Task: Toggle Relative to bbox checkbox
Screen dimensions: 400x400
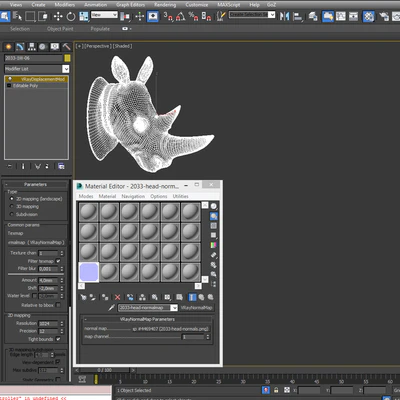Action: (x=58, y=305)
